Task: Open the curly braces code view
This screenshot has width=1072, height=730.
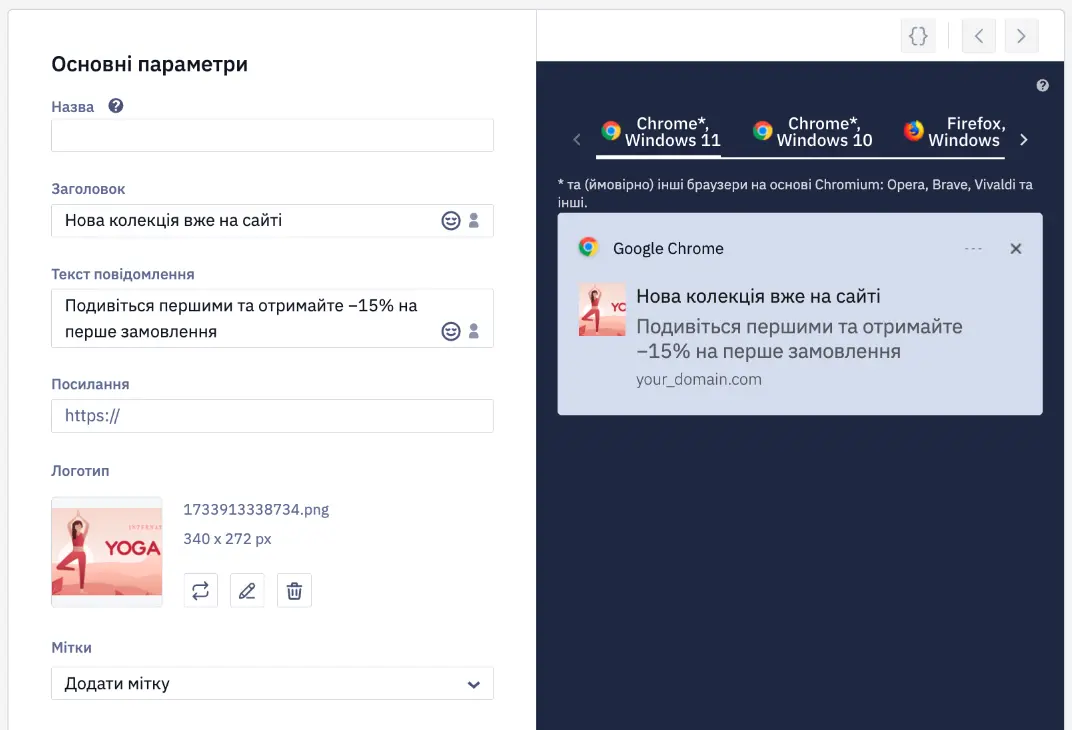Action: (918, 36)
